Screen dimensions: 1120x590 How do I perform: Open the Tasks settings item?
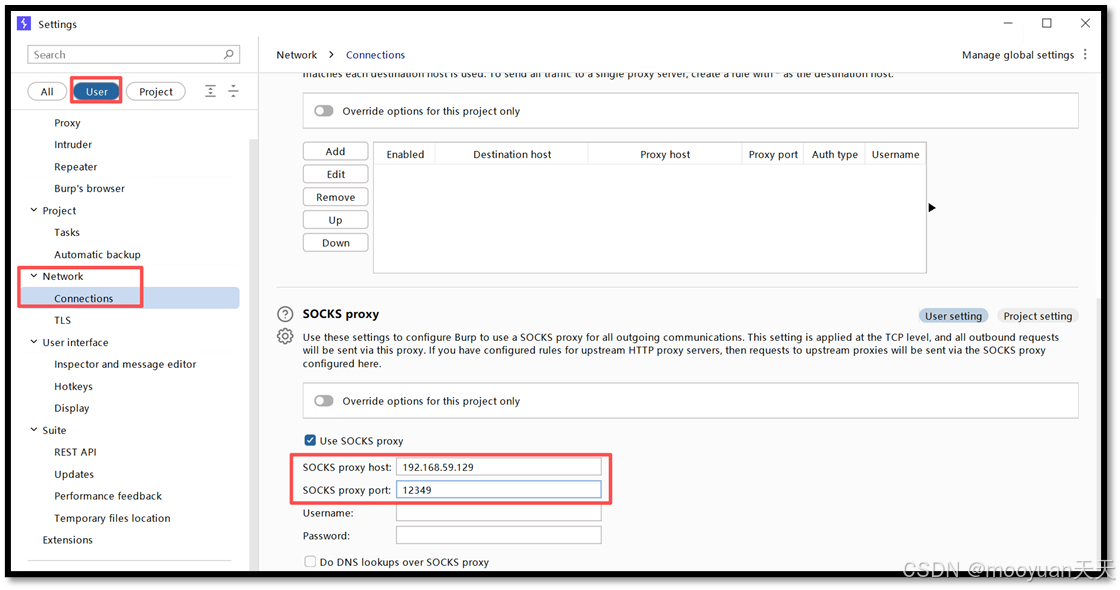pos(67,232)
